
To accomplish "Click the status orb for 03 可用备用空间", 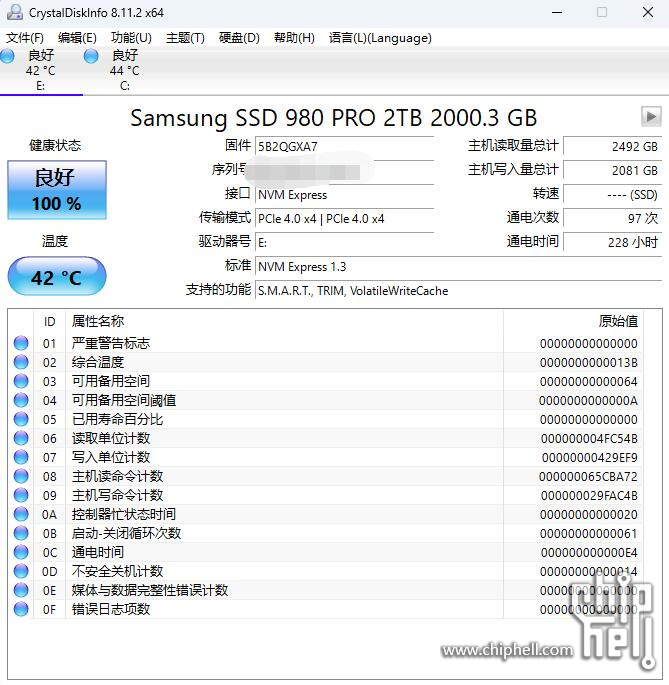I will (x=21, y=381).
